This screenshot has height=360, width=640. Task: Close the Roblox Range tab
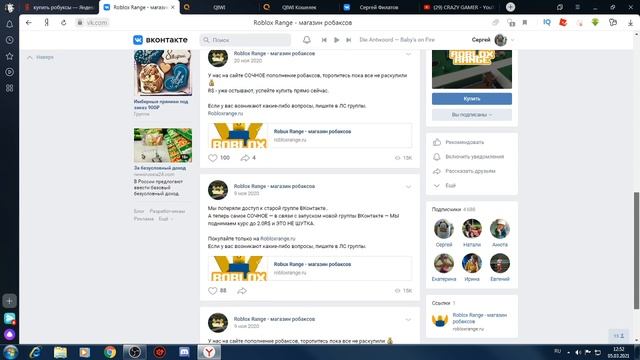(x=173, y=7)
